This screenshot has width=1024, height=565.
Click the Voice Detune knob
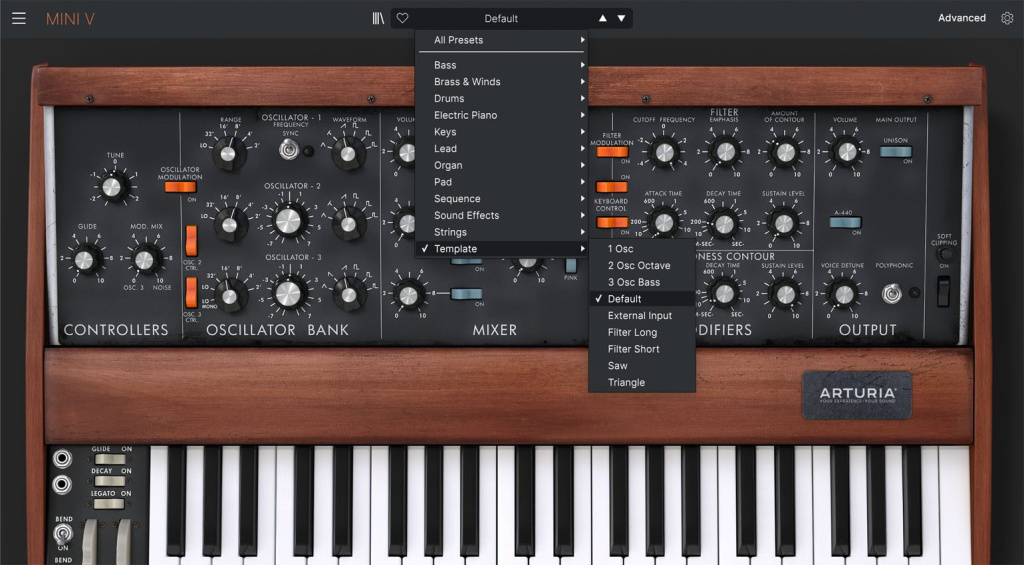tap(843, 294)
